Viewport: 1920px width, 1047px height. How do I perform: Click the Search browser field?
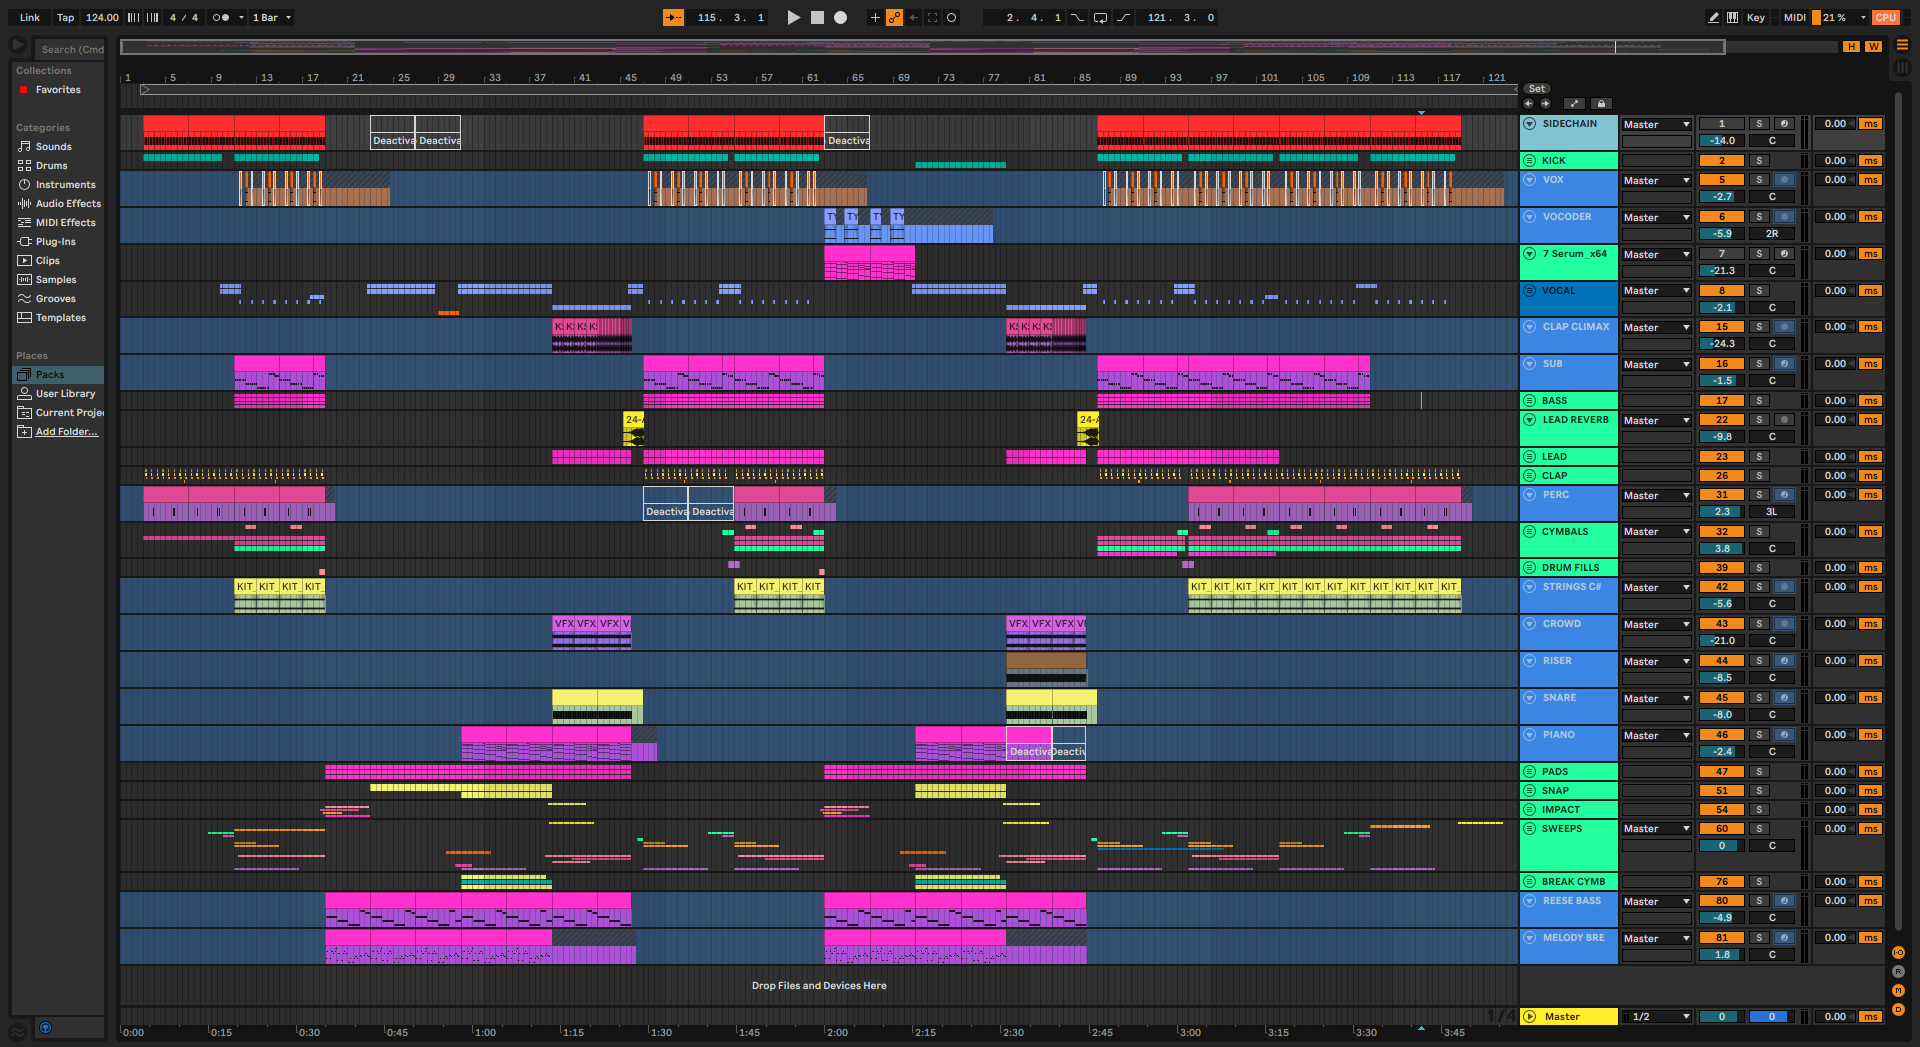pyautogui.click(x=70, y=49)
